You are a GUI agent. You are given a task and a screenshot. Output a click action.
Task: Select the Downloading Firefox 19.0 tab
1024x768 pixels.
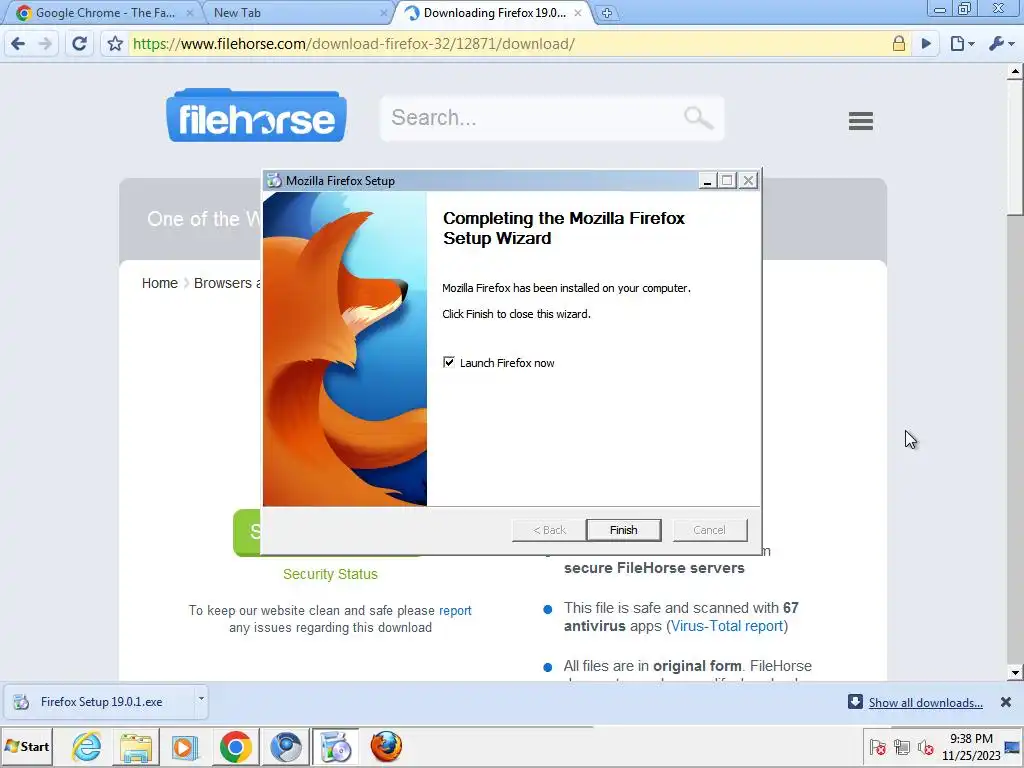click(x=493, y=13)
